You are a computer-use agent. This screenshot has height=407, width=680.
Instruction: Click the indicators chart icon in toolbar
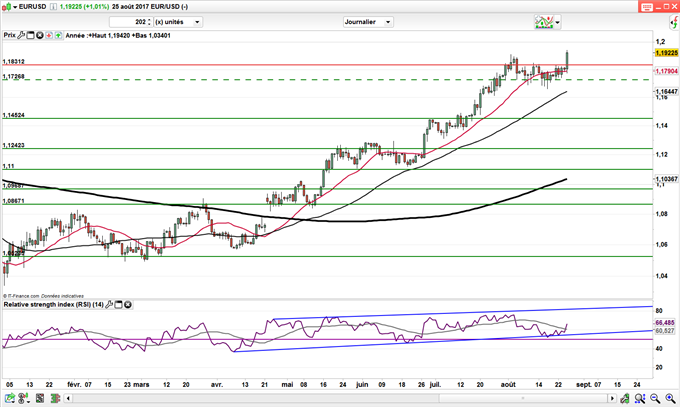pos(544,22)
